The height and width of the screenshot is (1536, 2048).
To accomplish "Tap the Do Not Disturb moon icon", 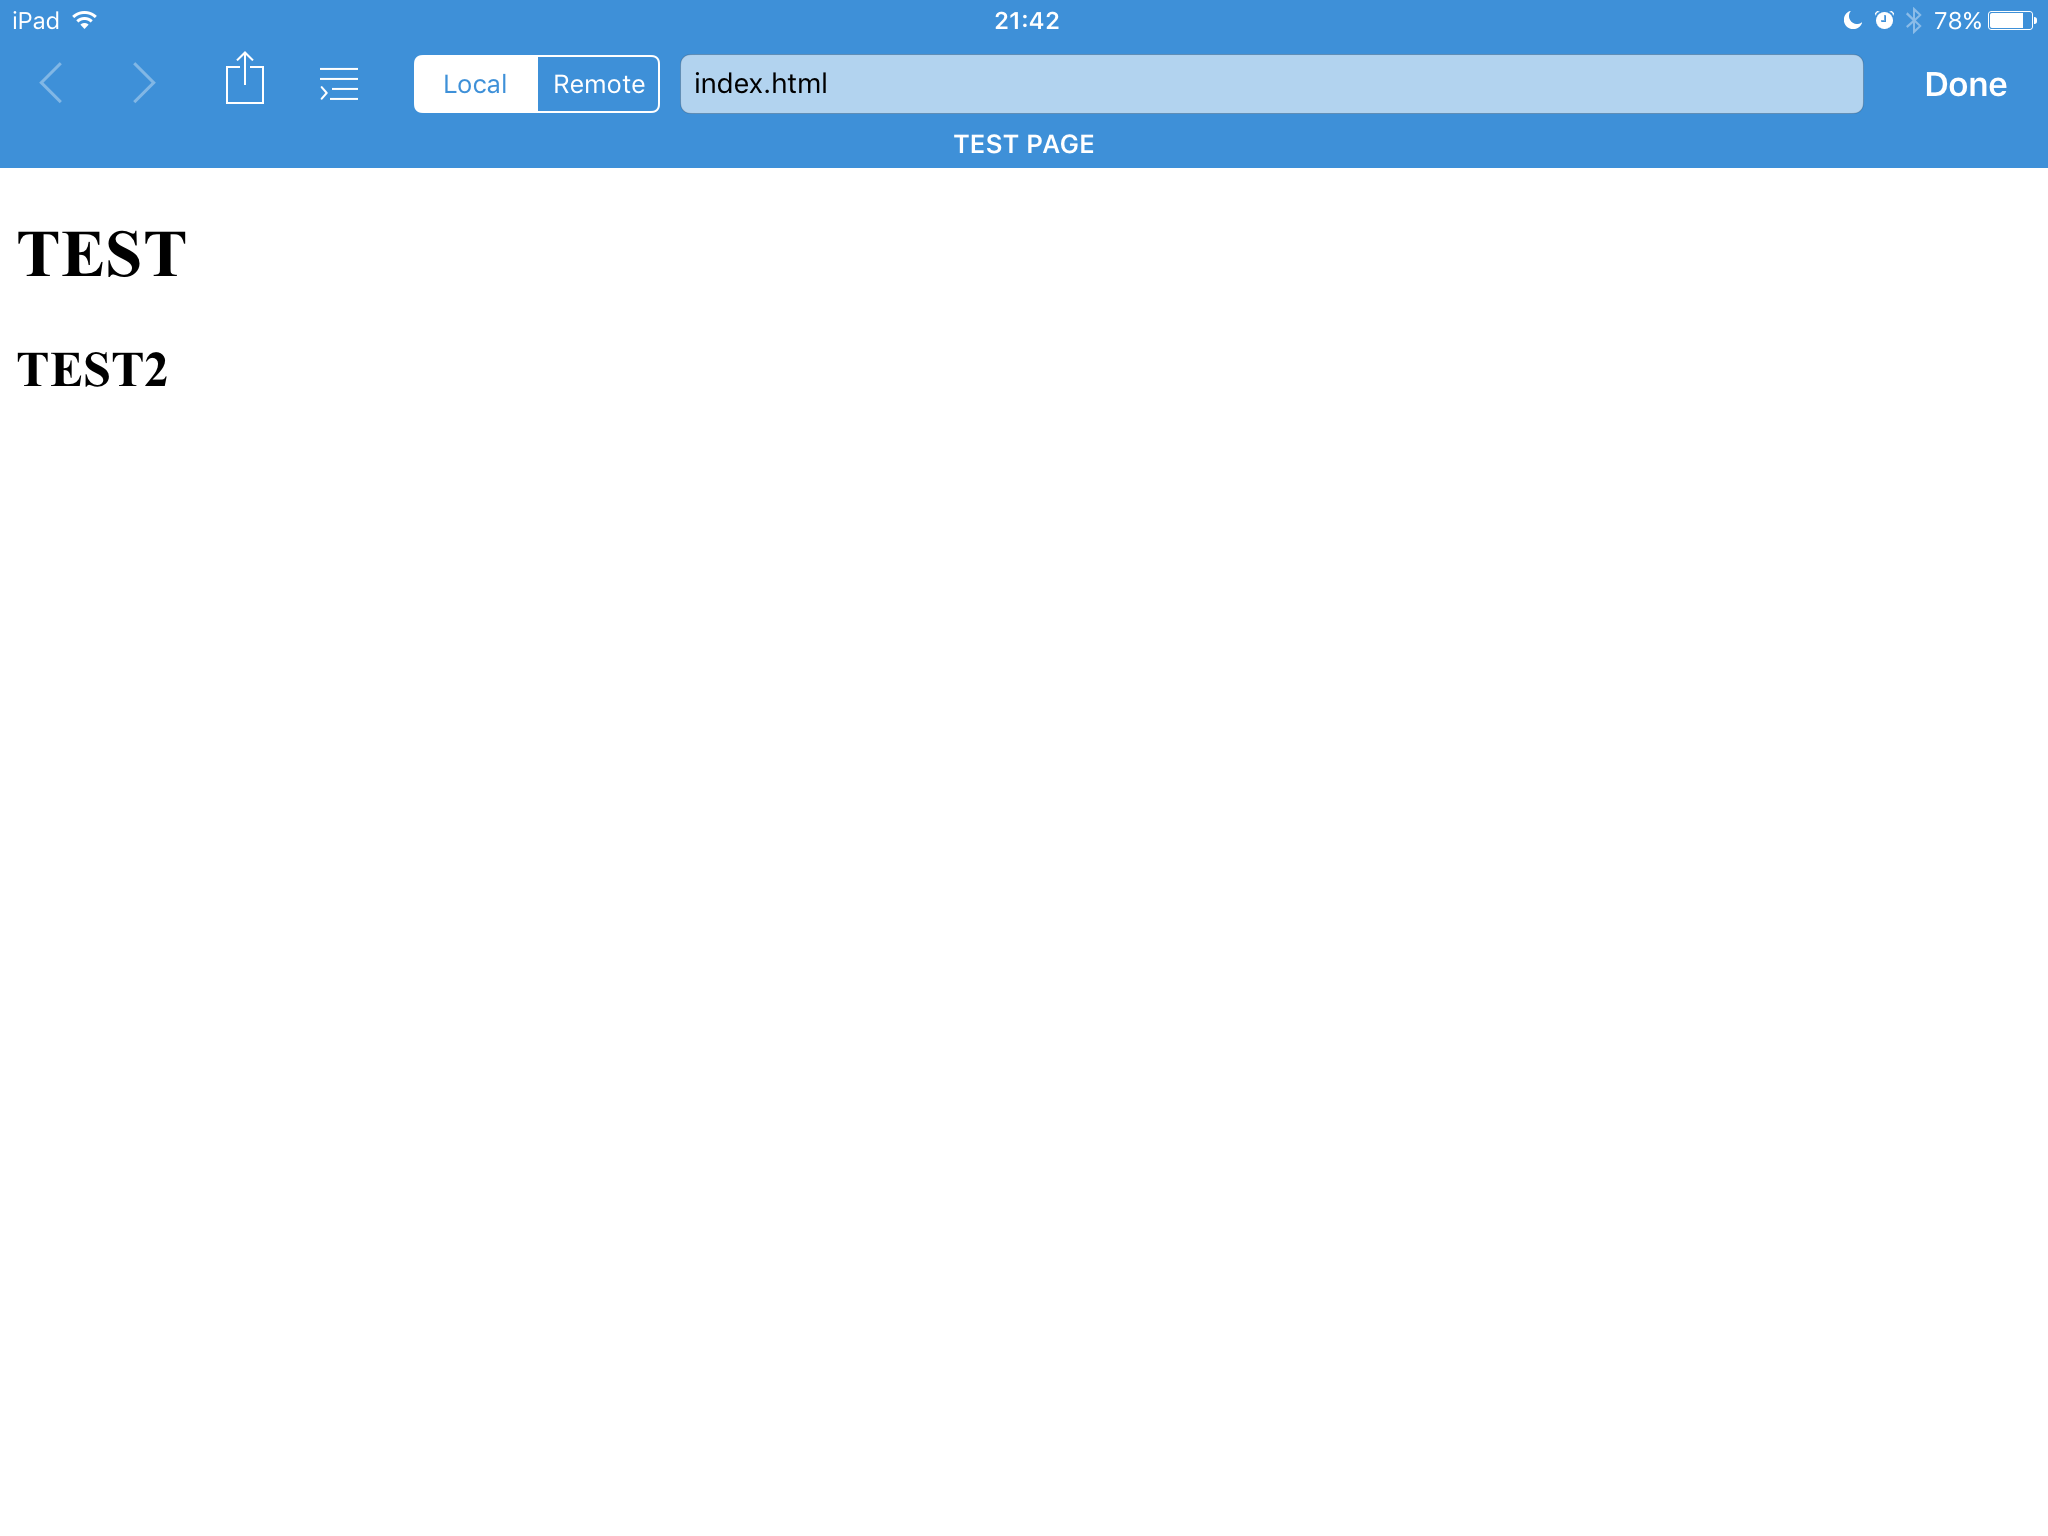I will point(1851,20).
